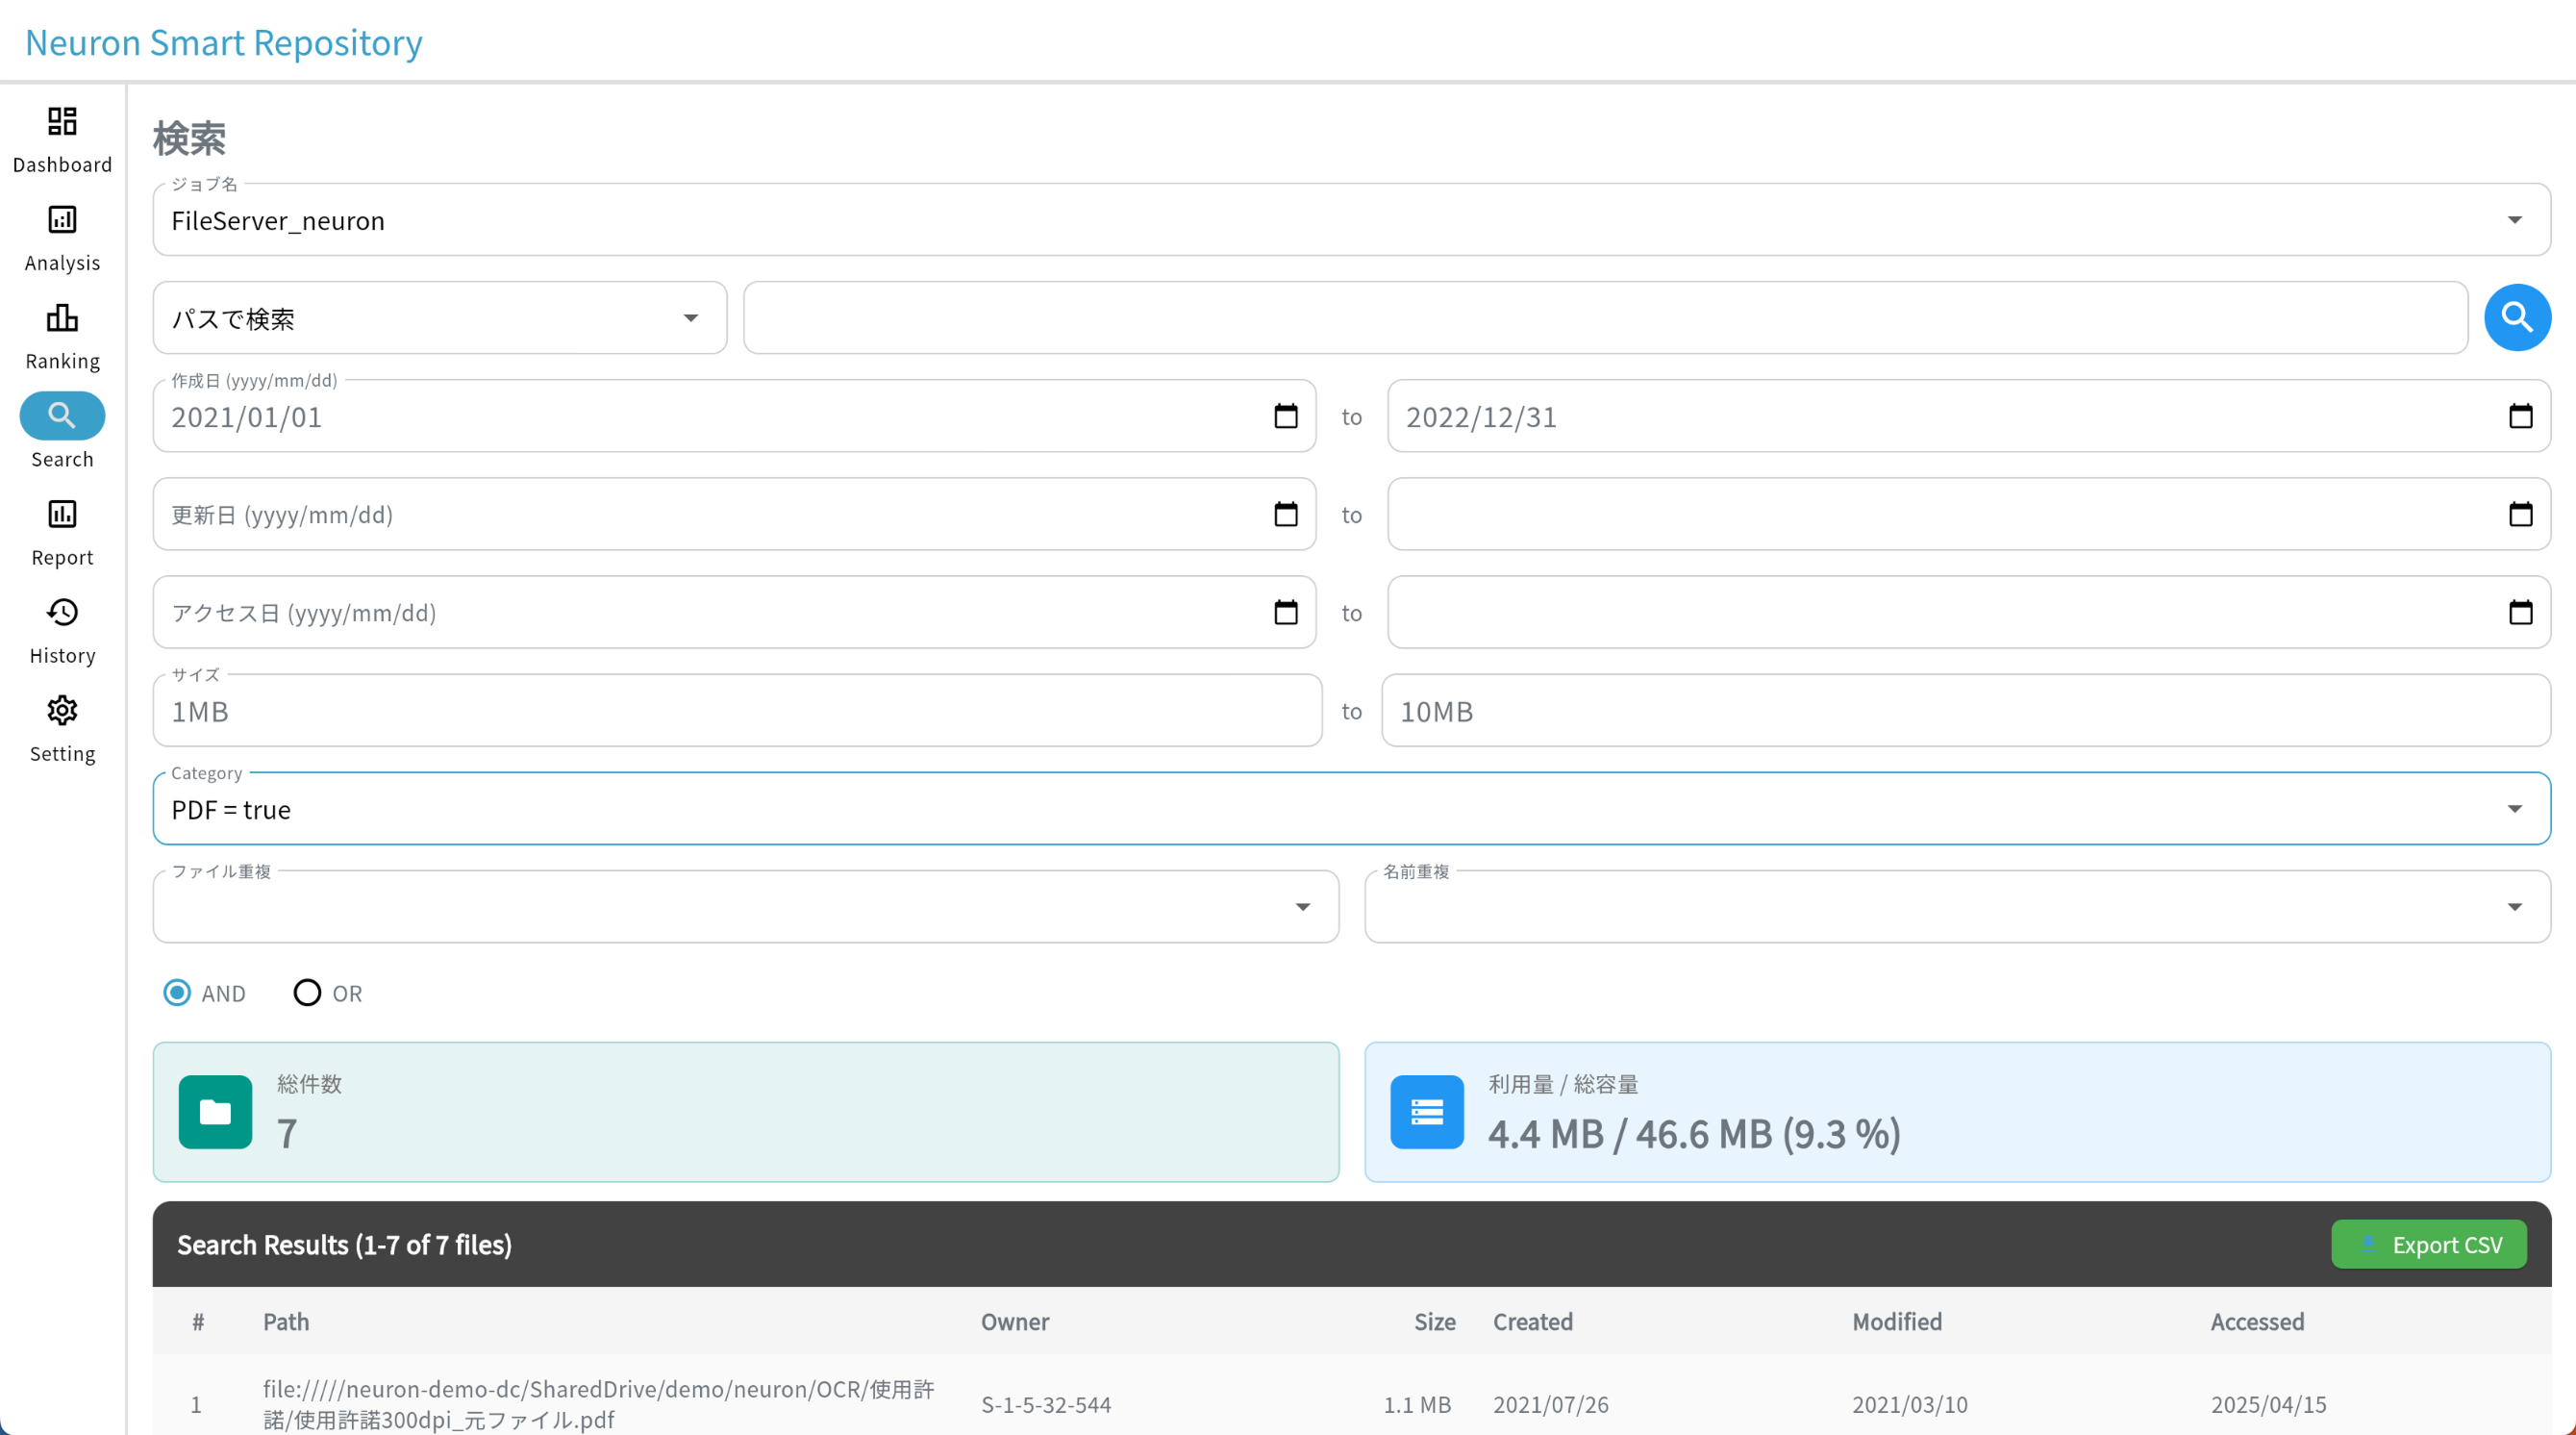Click created date 2021/07/26
This screenshot has height=1435, width=2576.
pos(1551,1404)
